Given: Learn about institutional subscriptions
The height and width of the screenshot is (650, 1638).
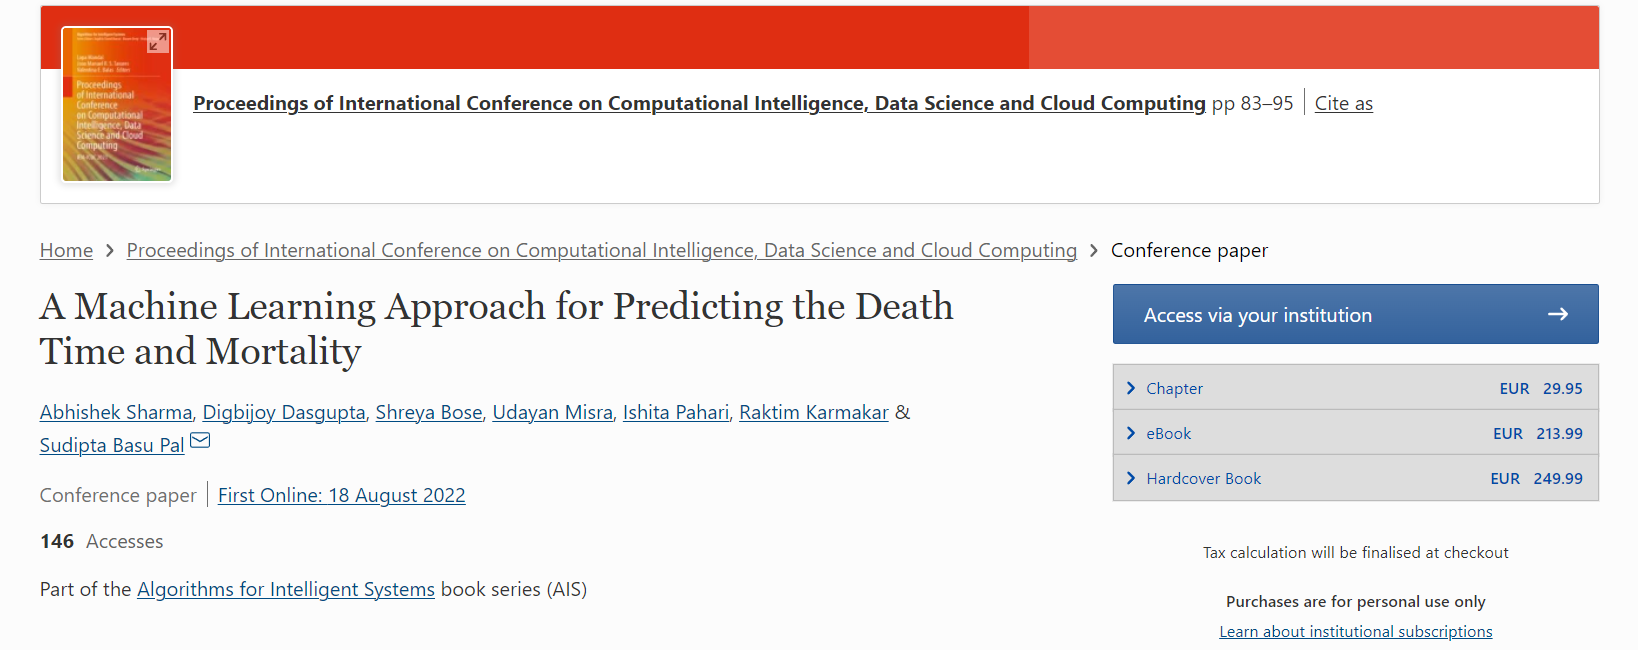Looking at the screenshot, I should 1355,631.
